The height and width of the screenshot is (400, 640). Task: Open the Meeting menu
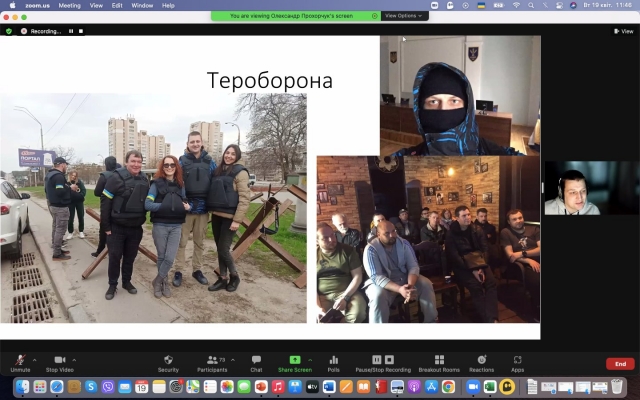pyautogui.click(x=69, y=5)
